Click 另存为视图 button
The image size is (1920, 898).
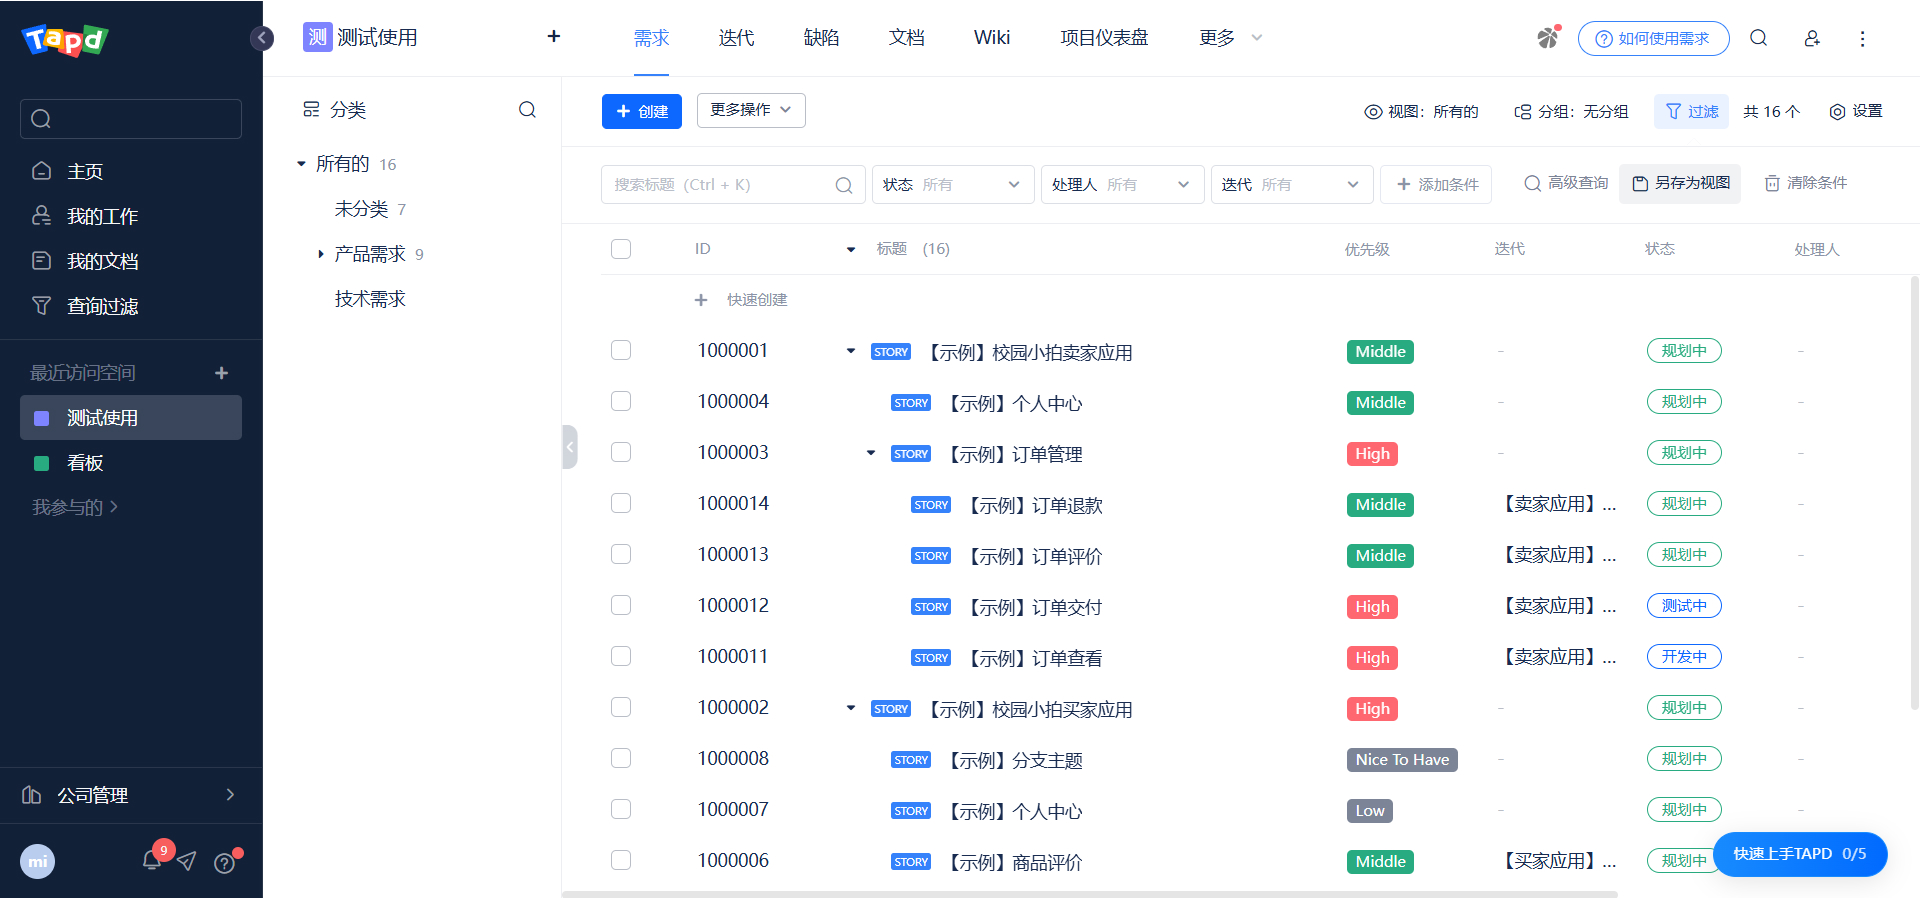tap(1680, 183)
